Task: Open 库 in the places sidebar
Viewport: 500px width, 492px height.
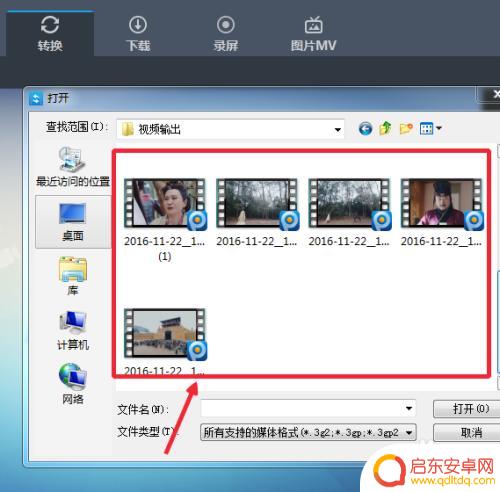Action: click(x=73, y=276)
